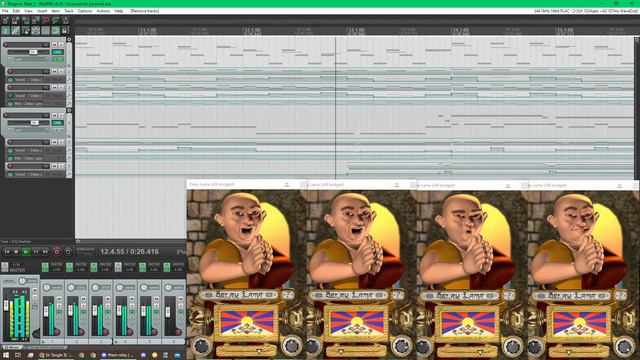Screen dimensions: 640x360
Task: Arm the top track for recording
Action: pos(6,44)
